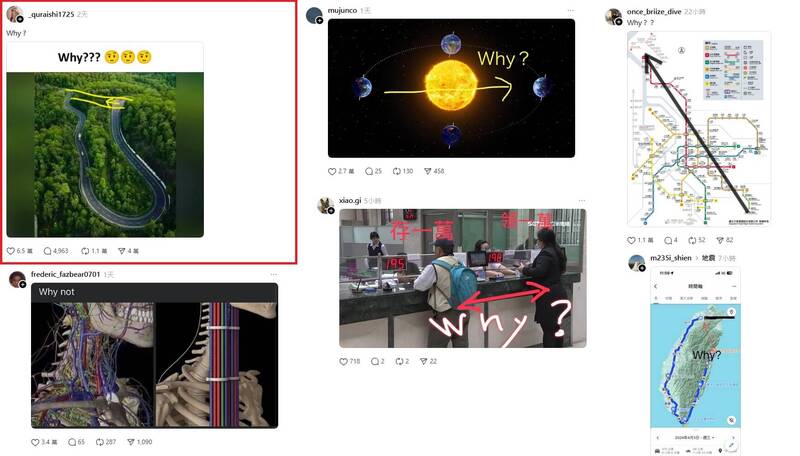Viewport: 800px width, 456px height.
Task: Open the _quraishi1725 profile link
Action: 51,14
